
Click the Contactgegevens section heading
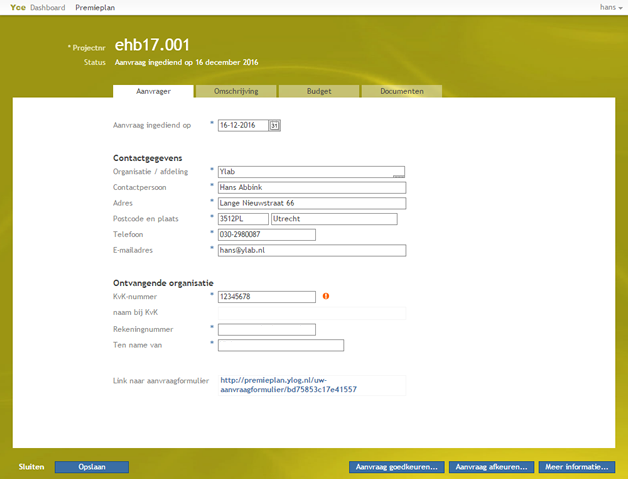point(147,158)
